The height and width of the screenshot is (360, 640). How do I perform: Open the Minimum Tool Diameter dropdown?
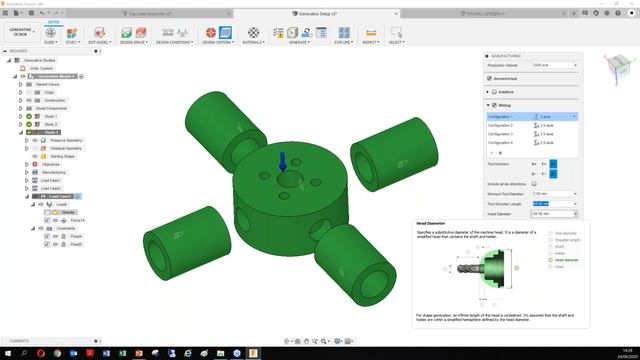(x=575, y=194)
